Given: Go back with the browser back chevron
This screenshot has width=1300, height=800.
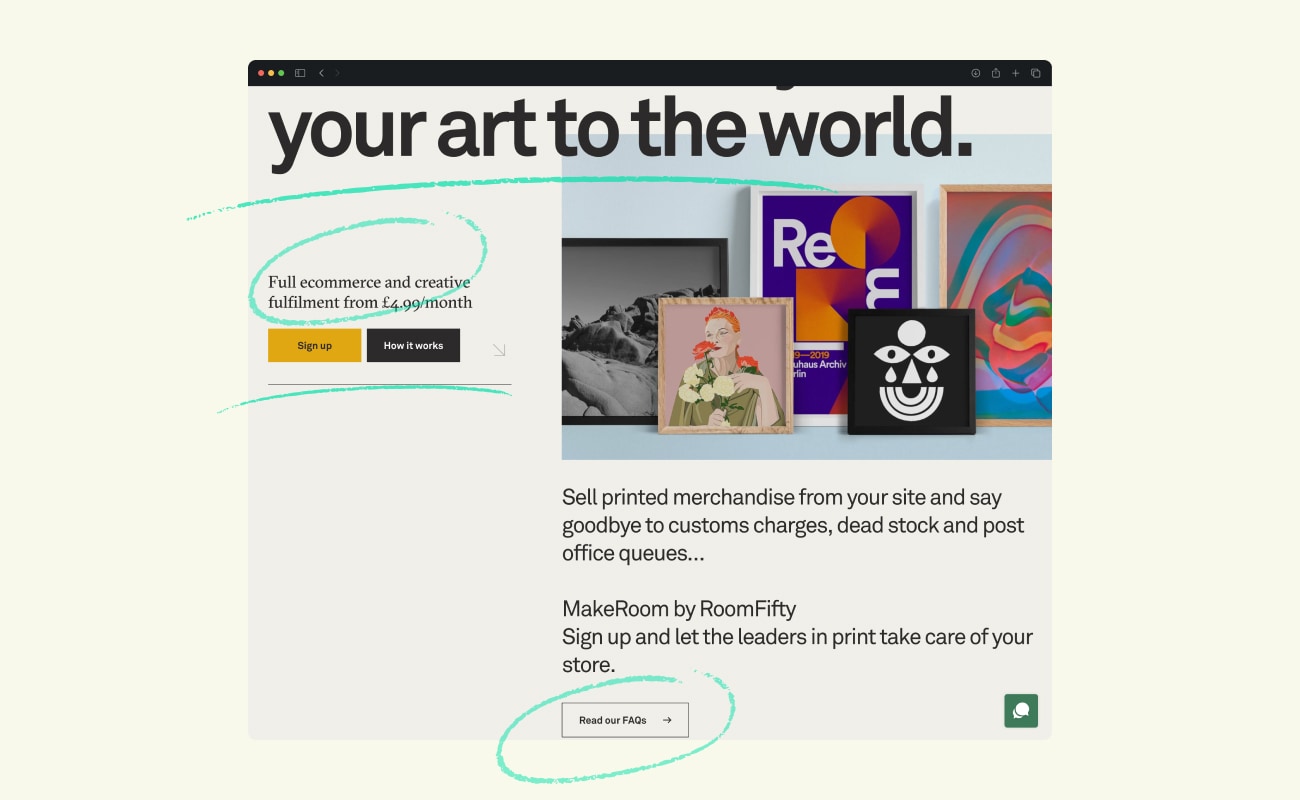Looking at the screenshot, I should (321, 73).
